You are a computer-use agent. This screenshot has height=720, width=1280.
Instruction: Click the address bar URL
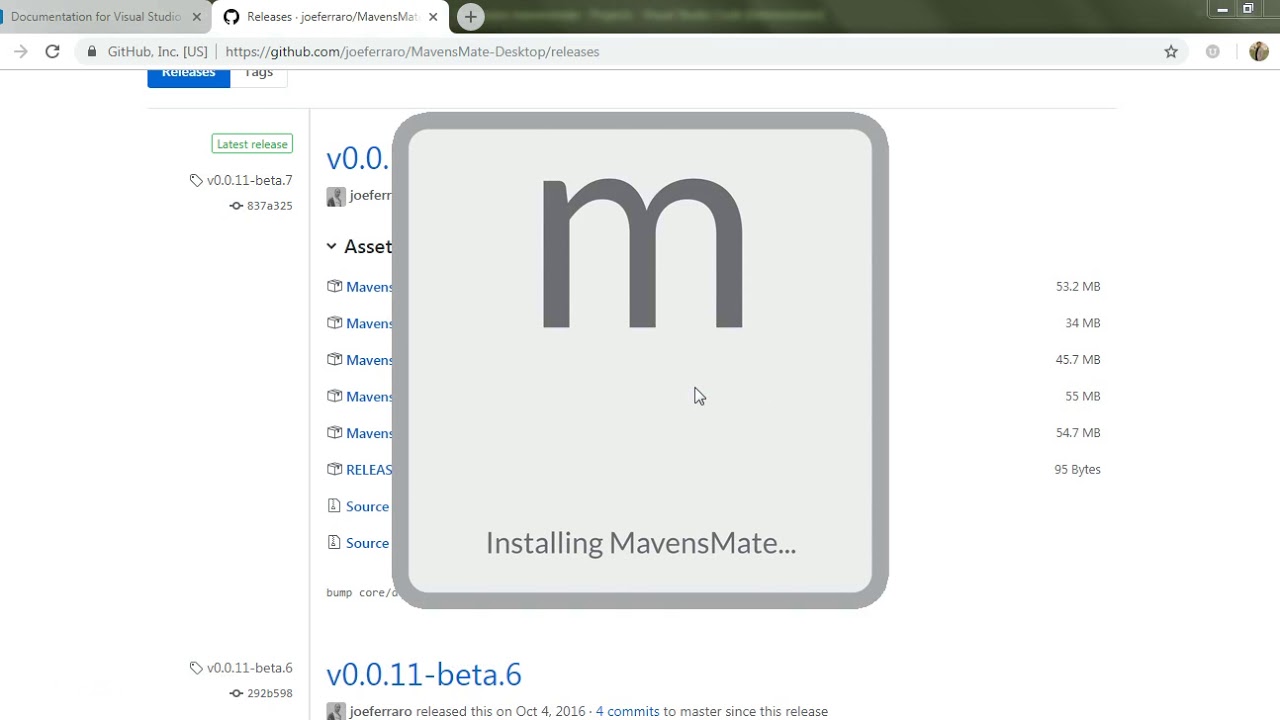click(412, 52)
